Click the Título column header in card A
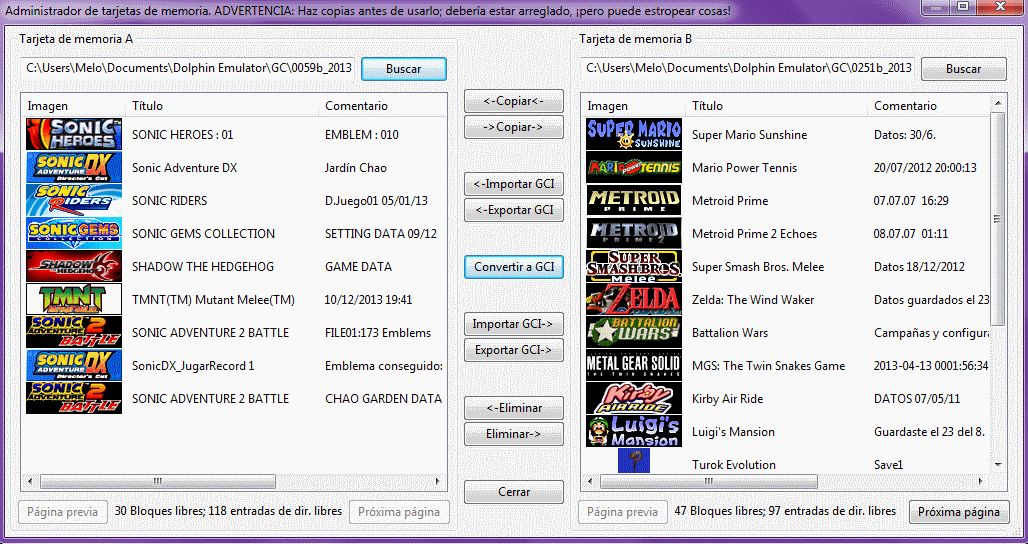The height and width of the screenshot is (544, 1028). point(222,106)
